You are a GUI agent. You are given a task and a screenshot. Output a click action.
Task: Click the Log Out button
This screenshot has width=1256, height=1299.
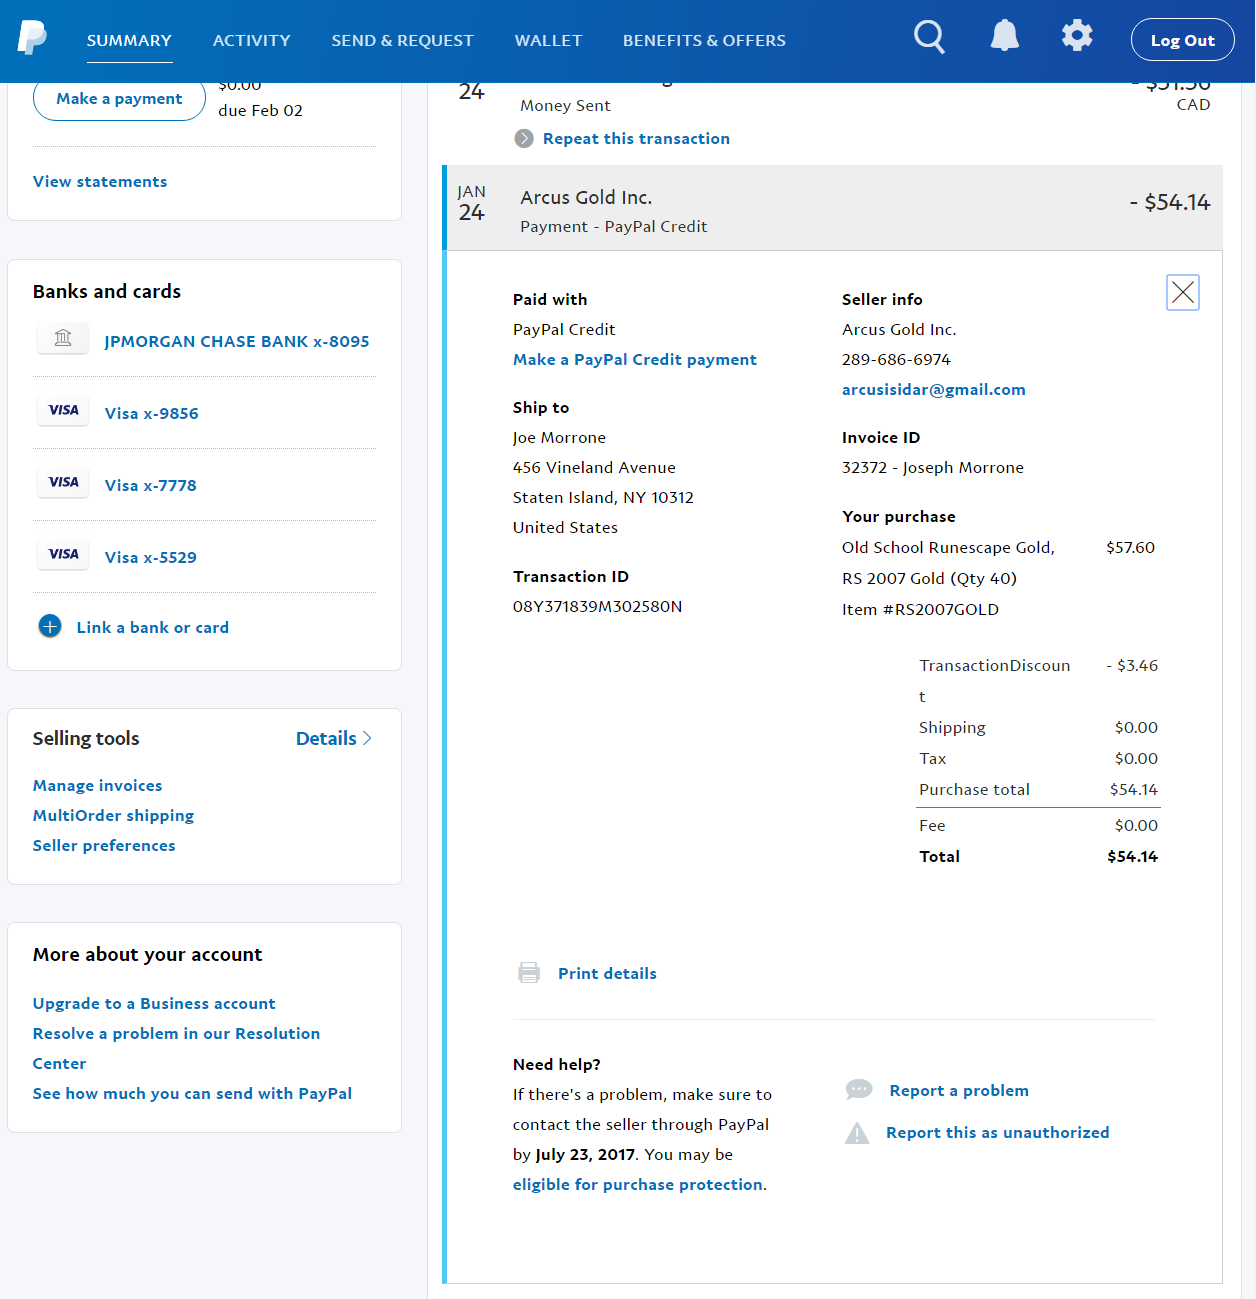(x=1182, y=40)
